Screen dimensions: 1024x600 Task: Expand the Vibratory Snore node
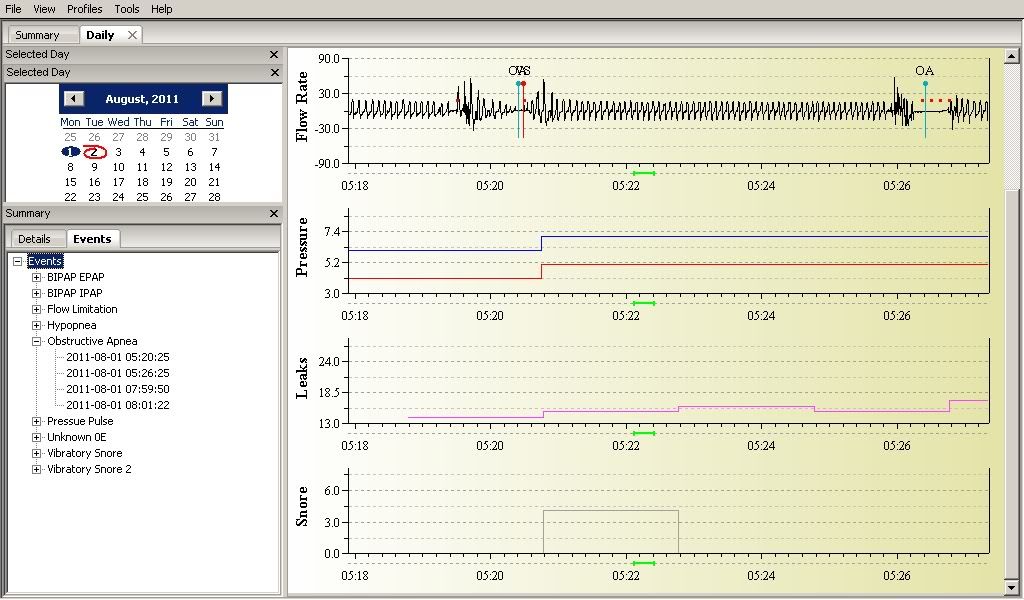[37, 453]
